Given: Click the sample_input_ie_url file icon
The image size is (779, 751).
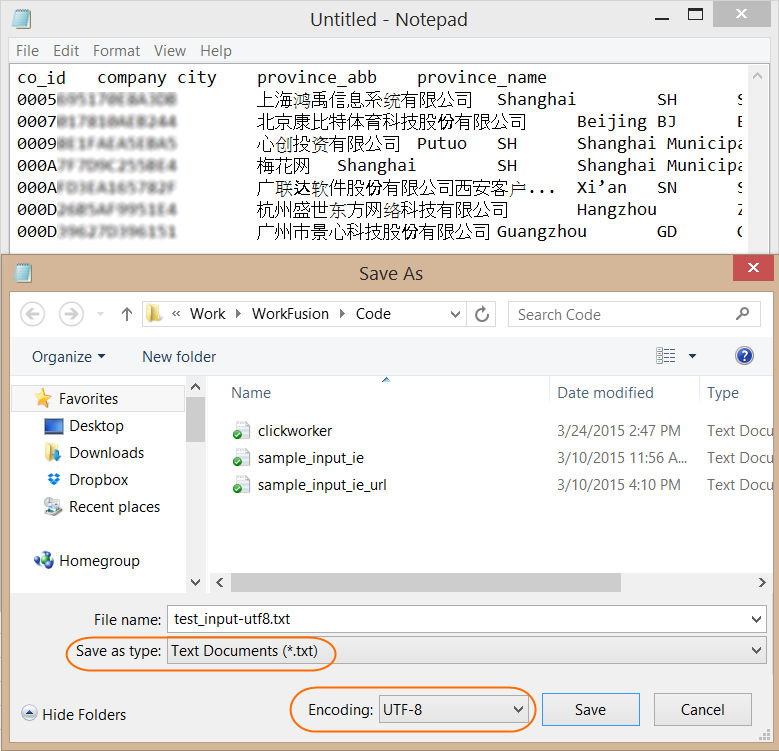Looking at the screenshot, I should (241, 484).
